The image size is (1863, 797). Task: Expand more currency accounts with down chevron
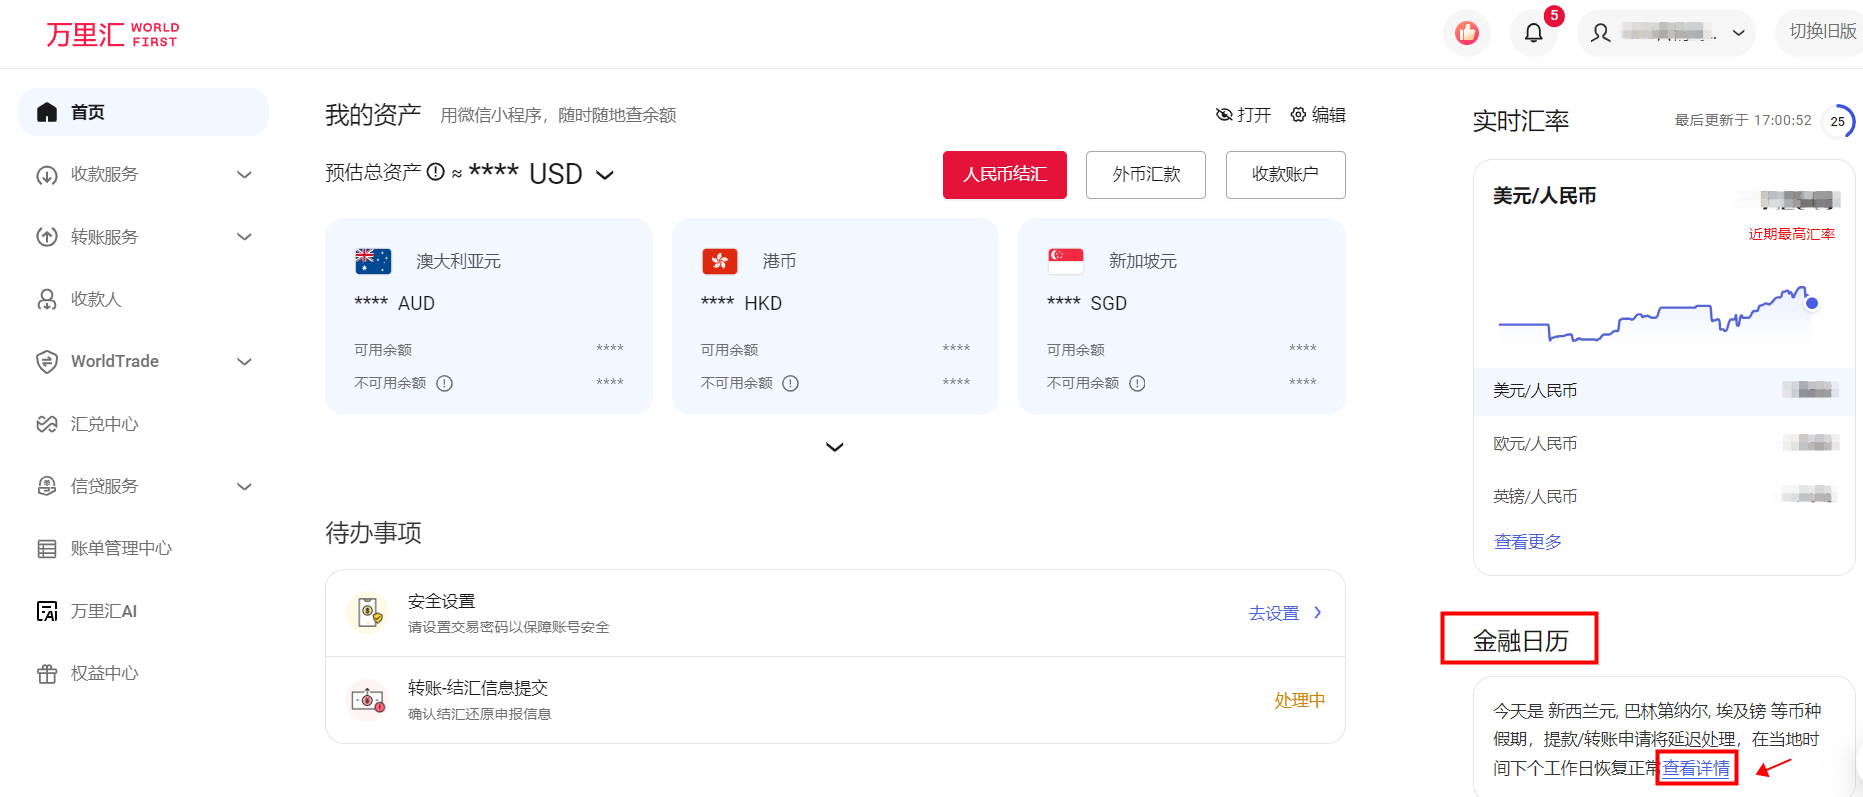tap(835, 447)
